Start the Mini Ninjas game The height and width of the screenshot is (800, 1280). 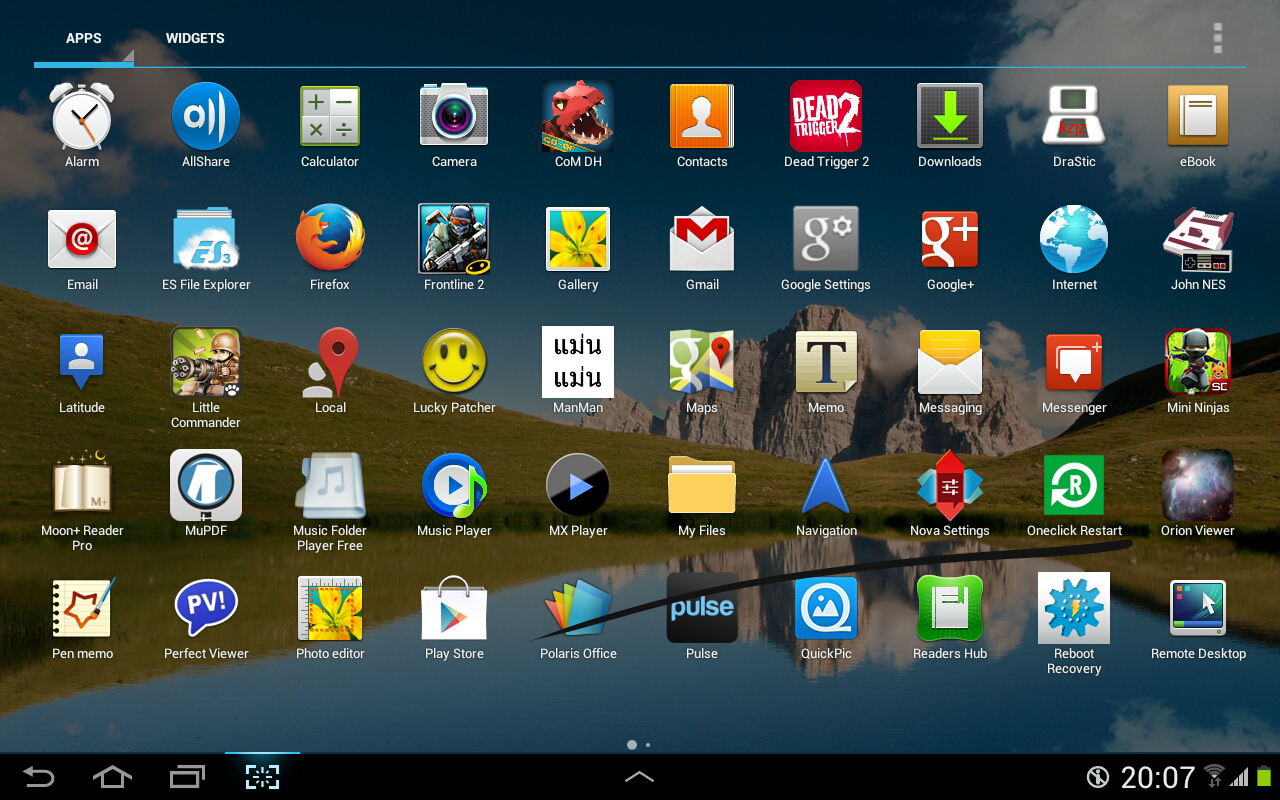point(1198,362)
